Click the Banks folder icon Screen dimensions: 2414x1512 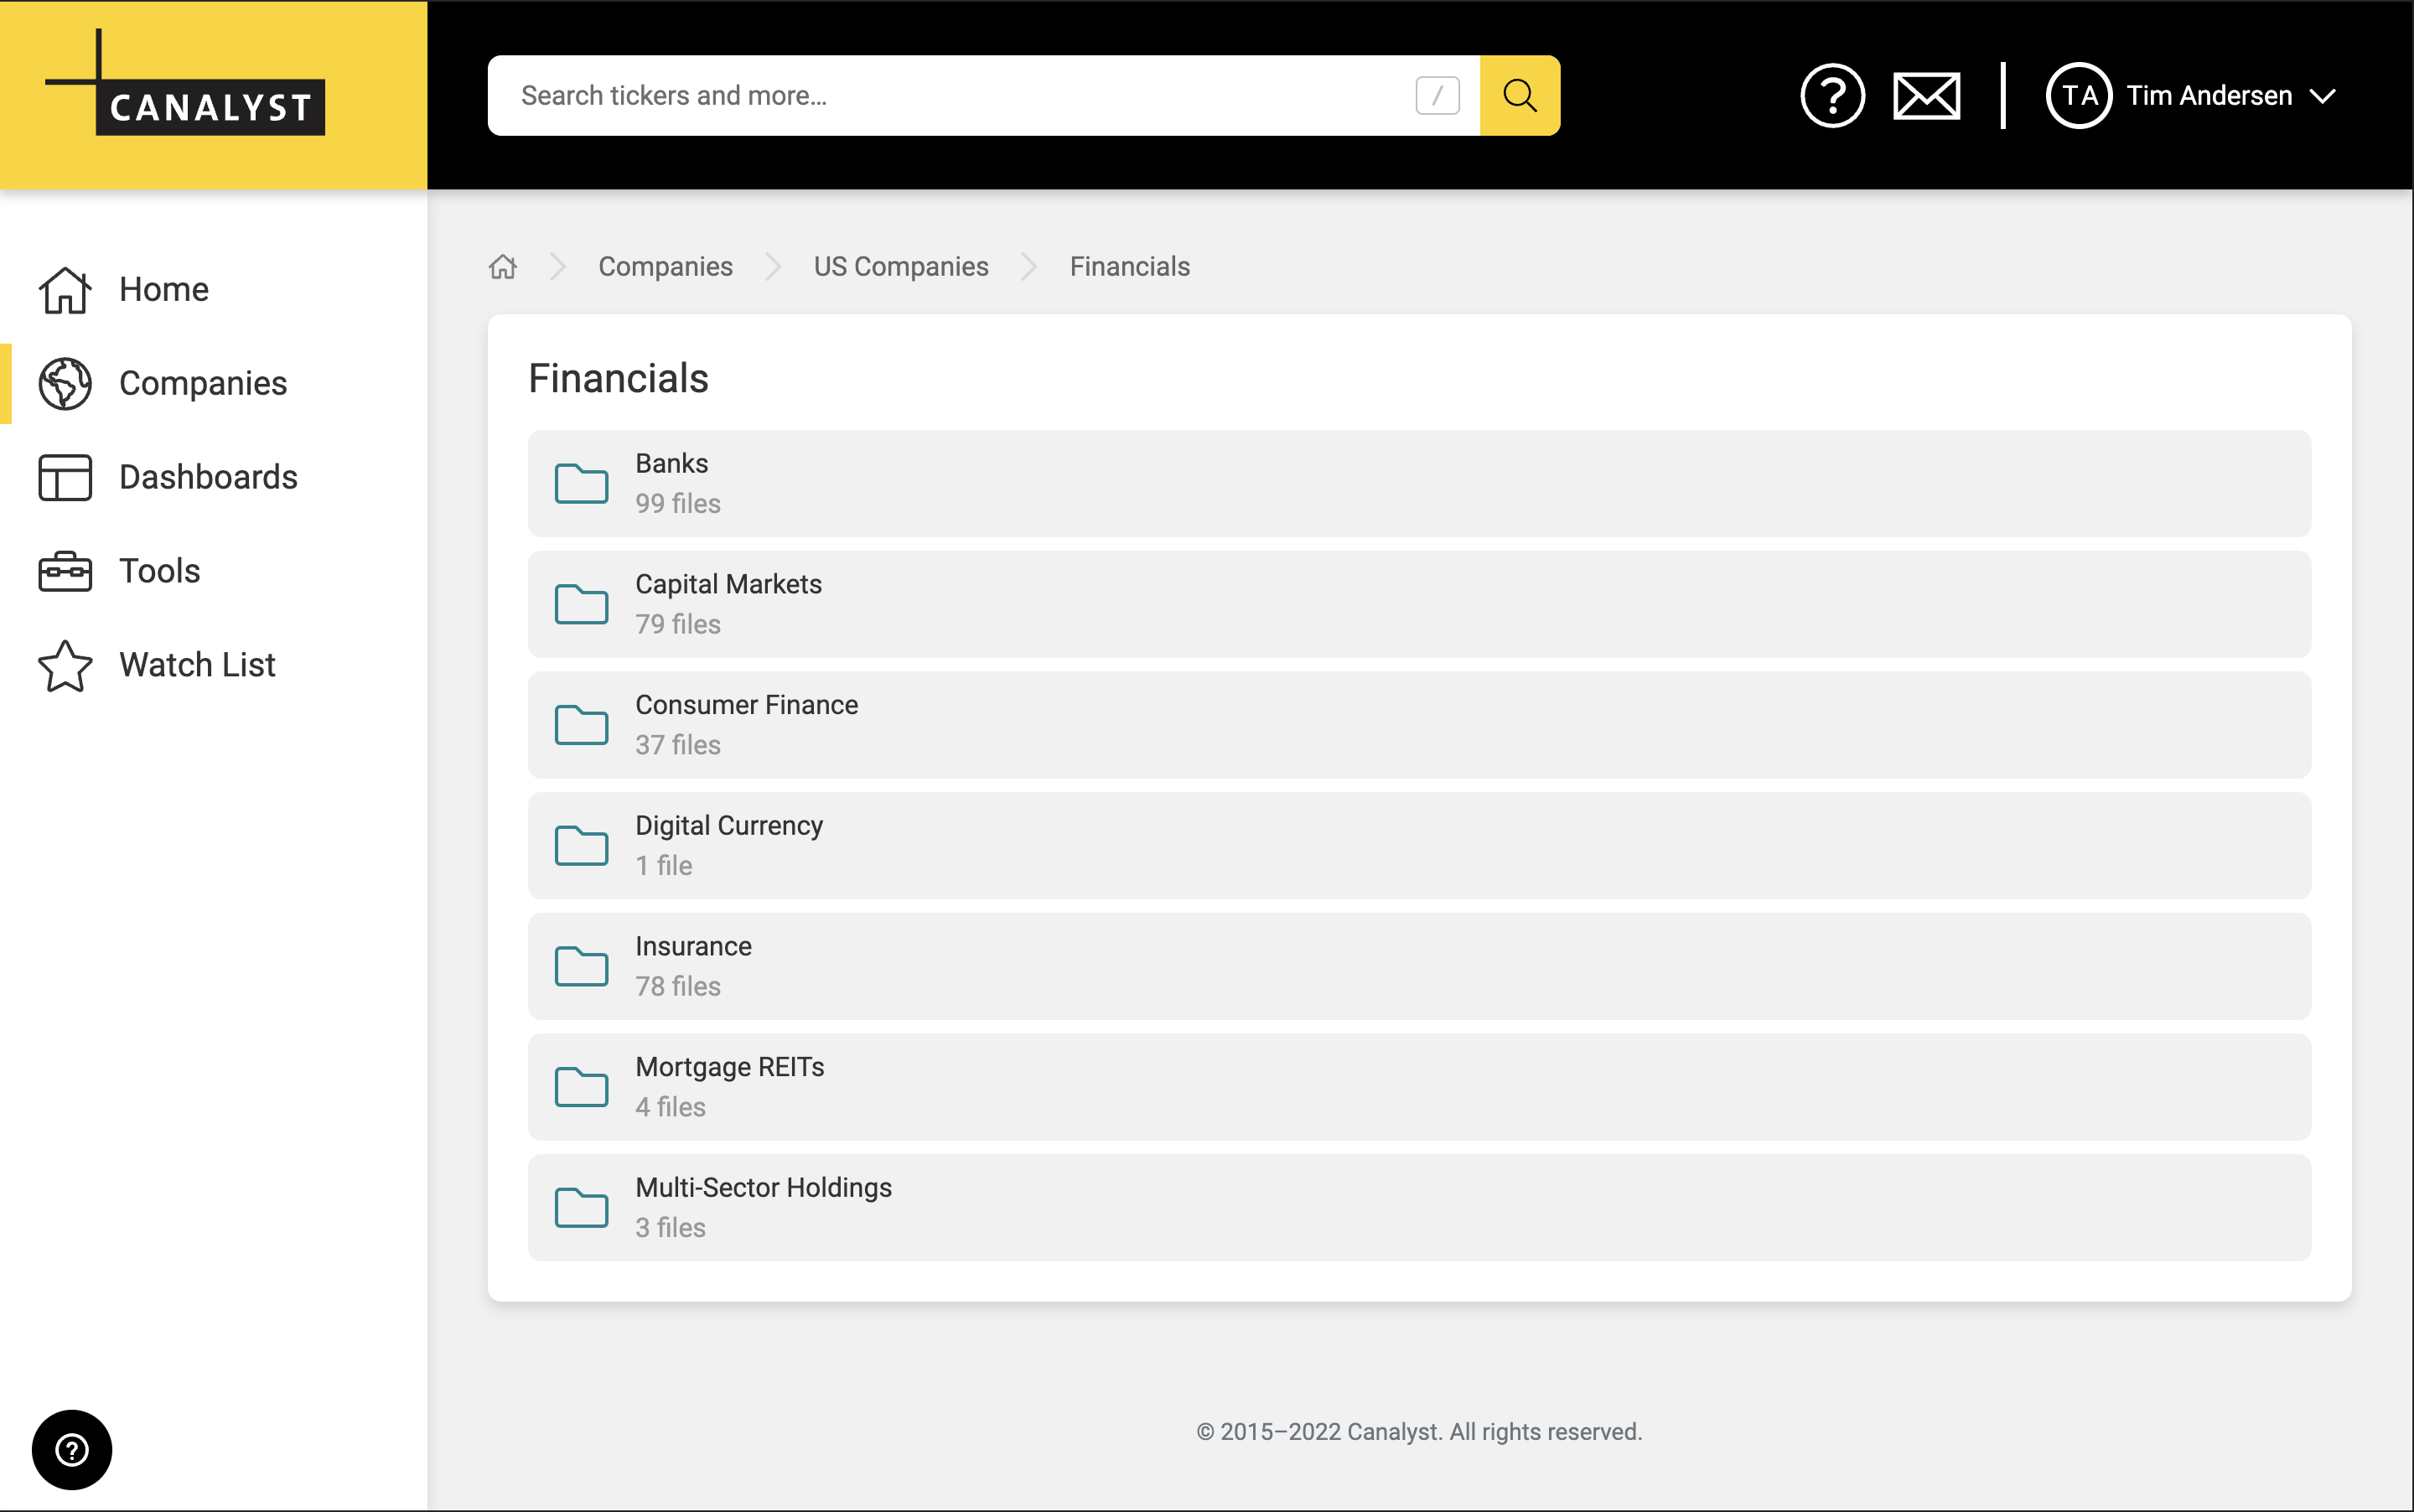581,484
